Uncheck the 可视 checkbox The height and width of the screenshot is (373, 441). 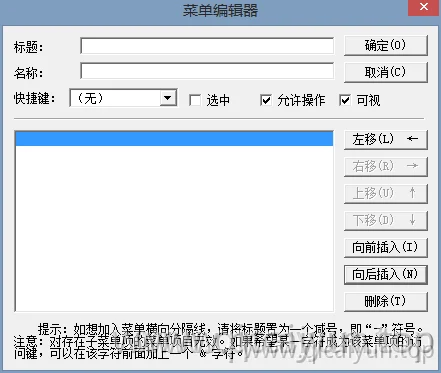point(345,100)
